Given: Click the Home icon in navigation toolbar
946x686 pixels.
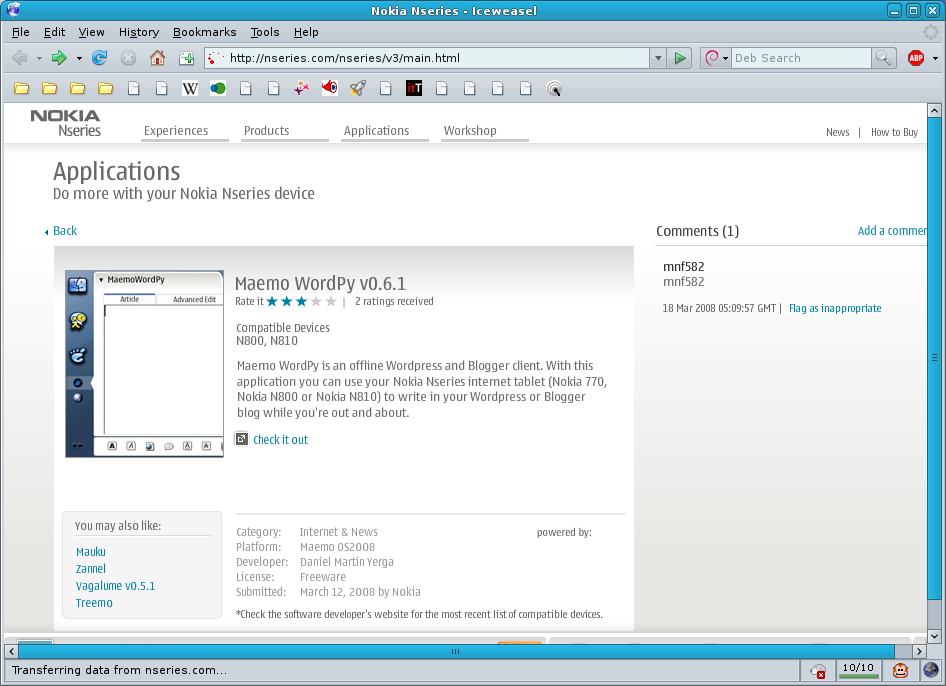Looking at the screenshot, I should (x=157, y=58).
